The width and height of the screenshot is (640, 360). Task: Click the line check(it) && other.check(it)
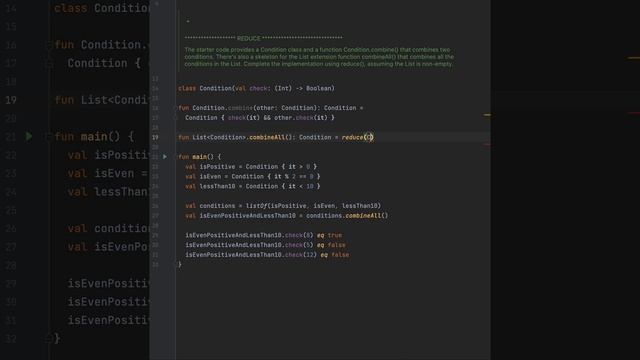pyautogui.click(x=260, y=118)
